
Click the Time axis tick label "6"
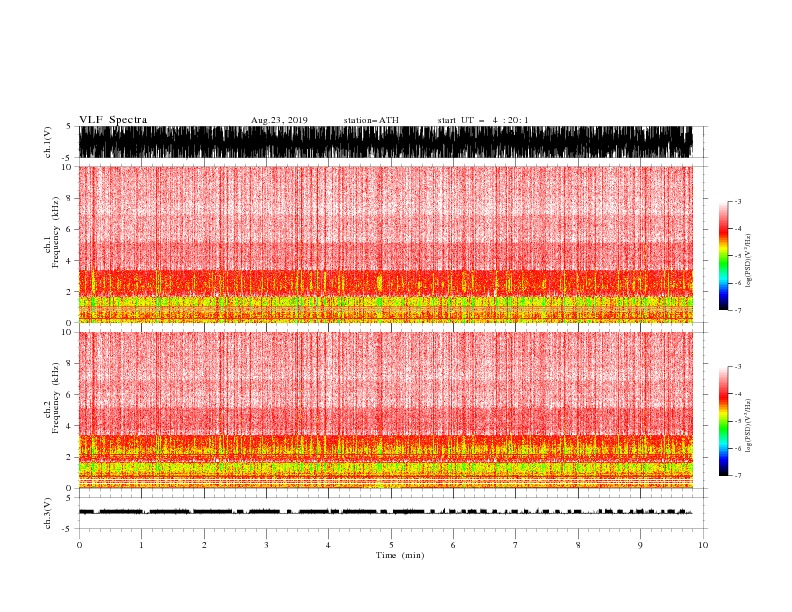point(454,546)
